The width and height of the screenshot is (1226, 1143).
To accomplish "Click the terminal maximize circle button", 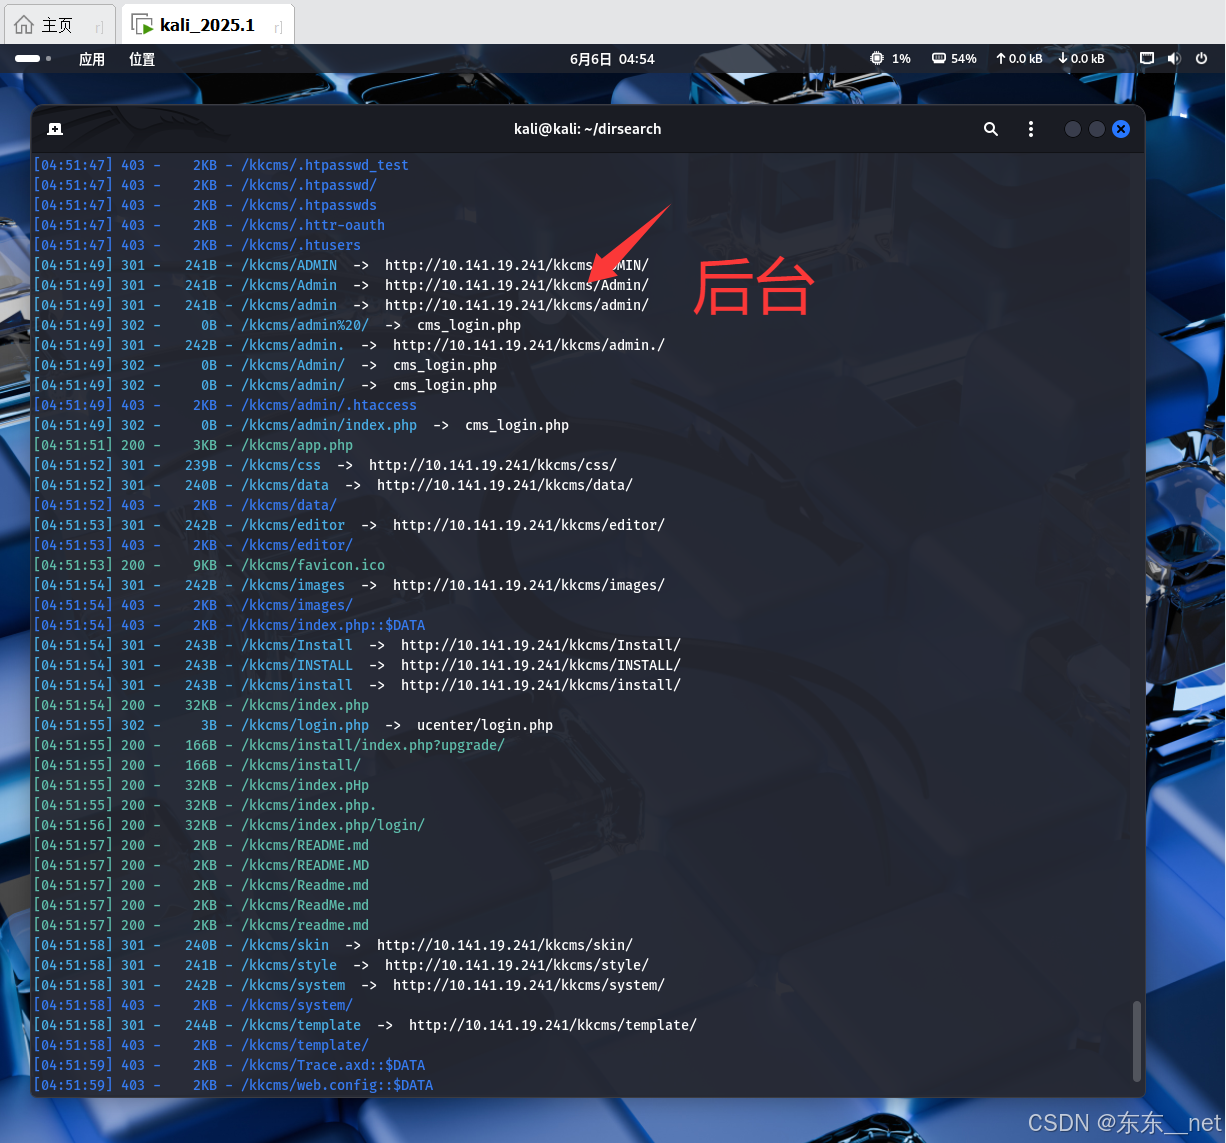I will pos(1097,129).
